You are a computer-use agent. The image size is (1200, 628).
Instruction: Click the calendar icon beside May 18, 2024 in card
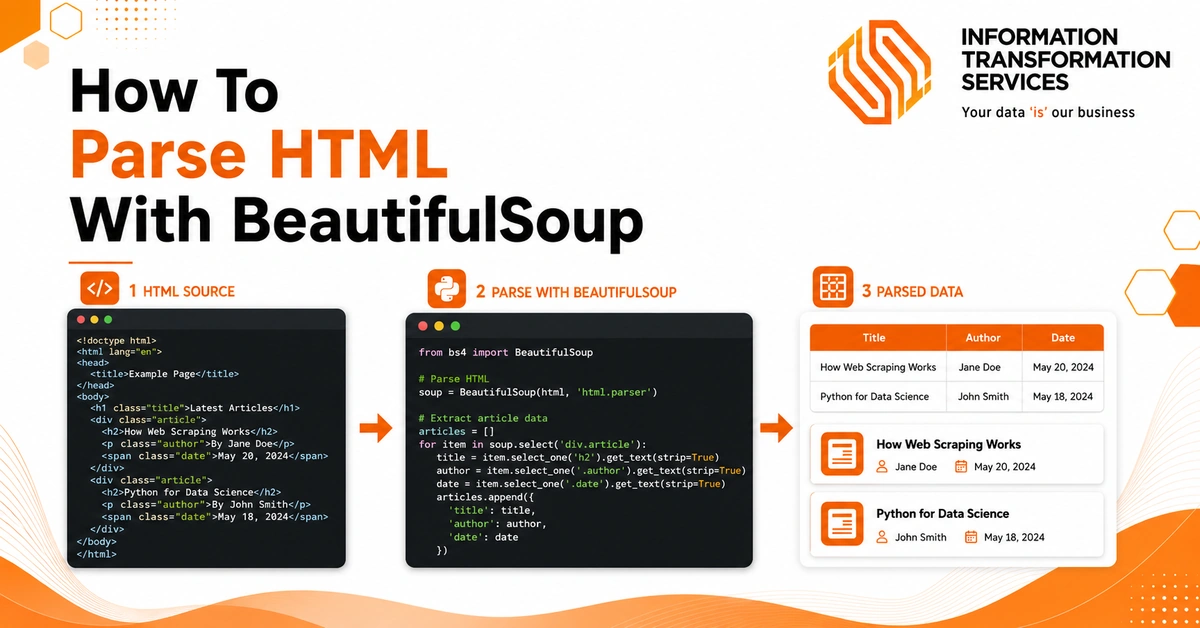[971, 537]
